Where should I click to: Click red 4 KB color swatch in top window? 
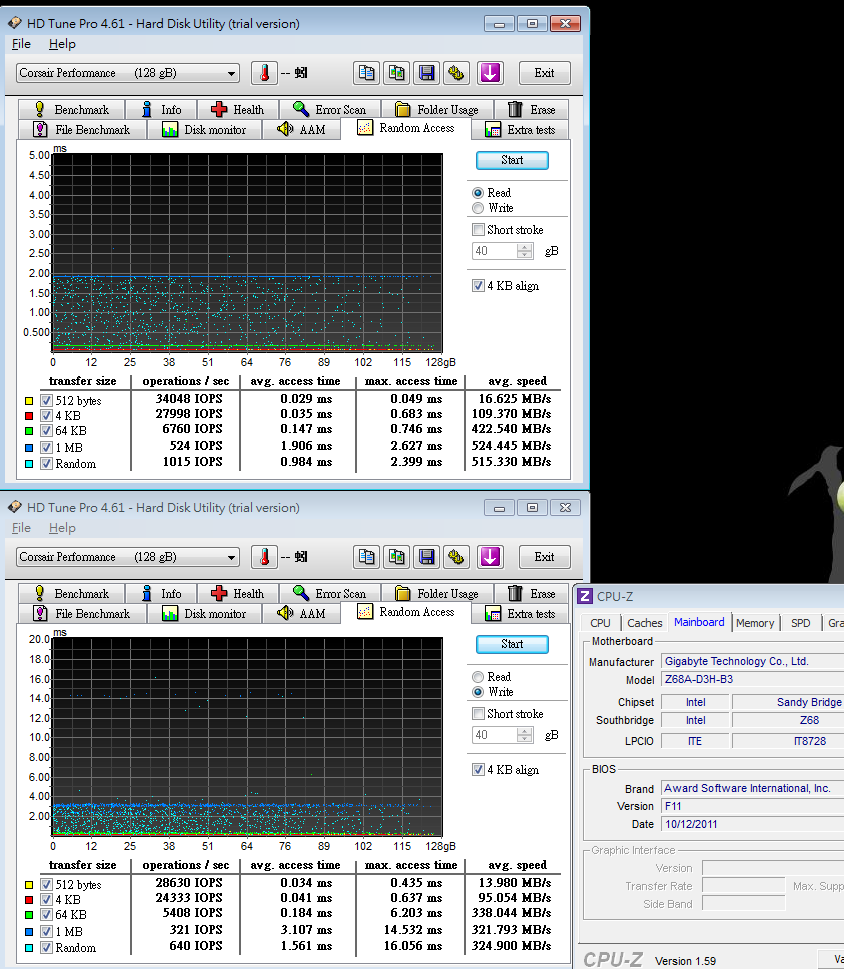(29, 416)
